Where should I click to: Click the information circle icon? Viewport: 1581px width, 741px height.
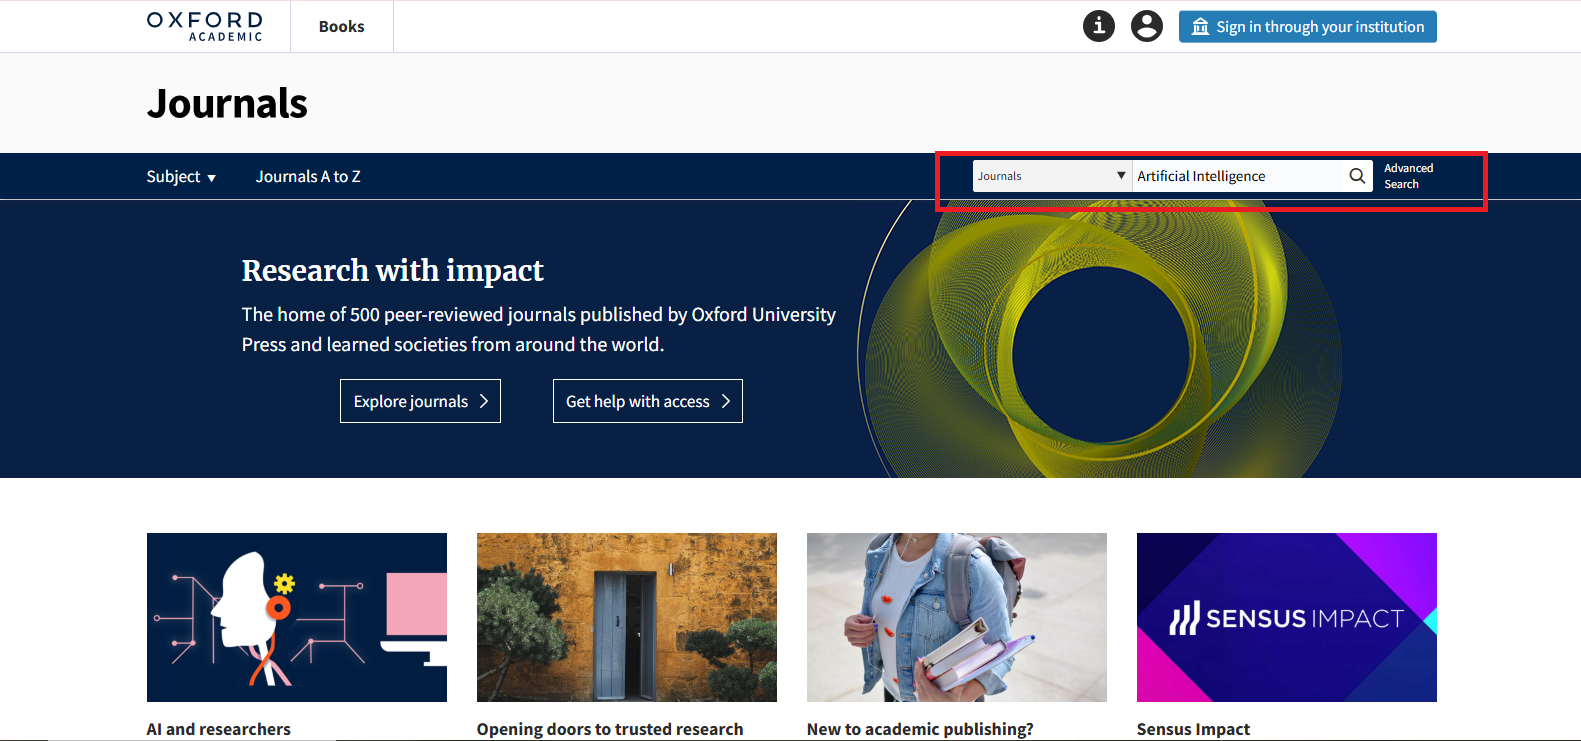tap(1098, 26)
